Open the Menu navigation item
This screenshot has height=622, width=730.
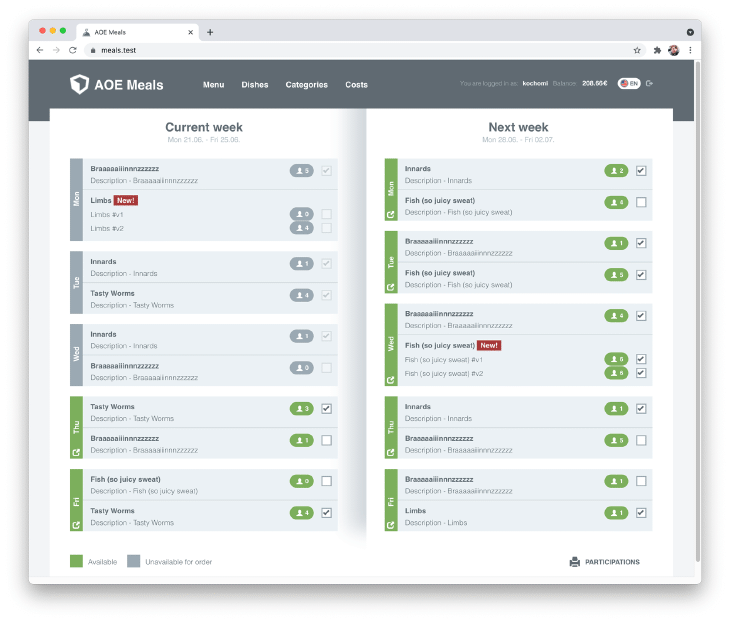[213, 85]
